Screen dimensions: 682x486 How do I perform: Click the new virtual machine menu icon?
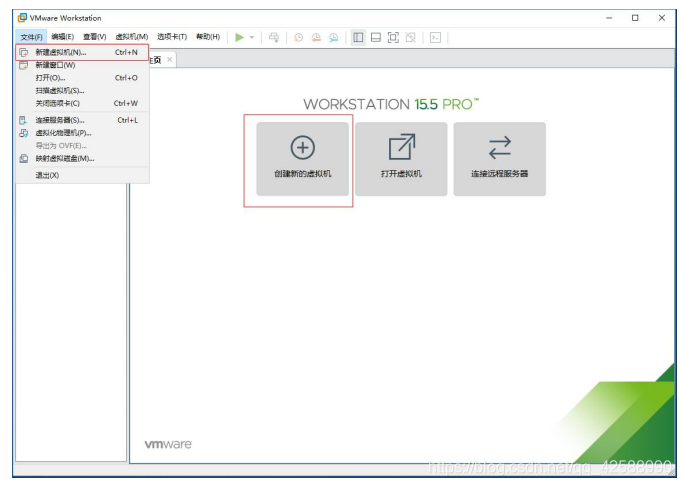(24, 52)
